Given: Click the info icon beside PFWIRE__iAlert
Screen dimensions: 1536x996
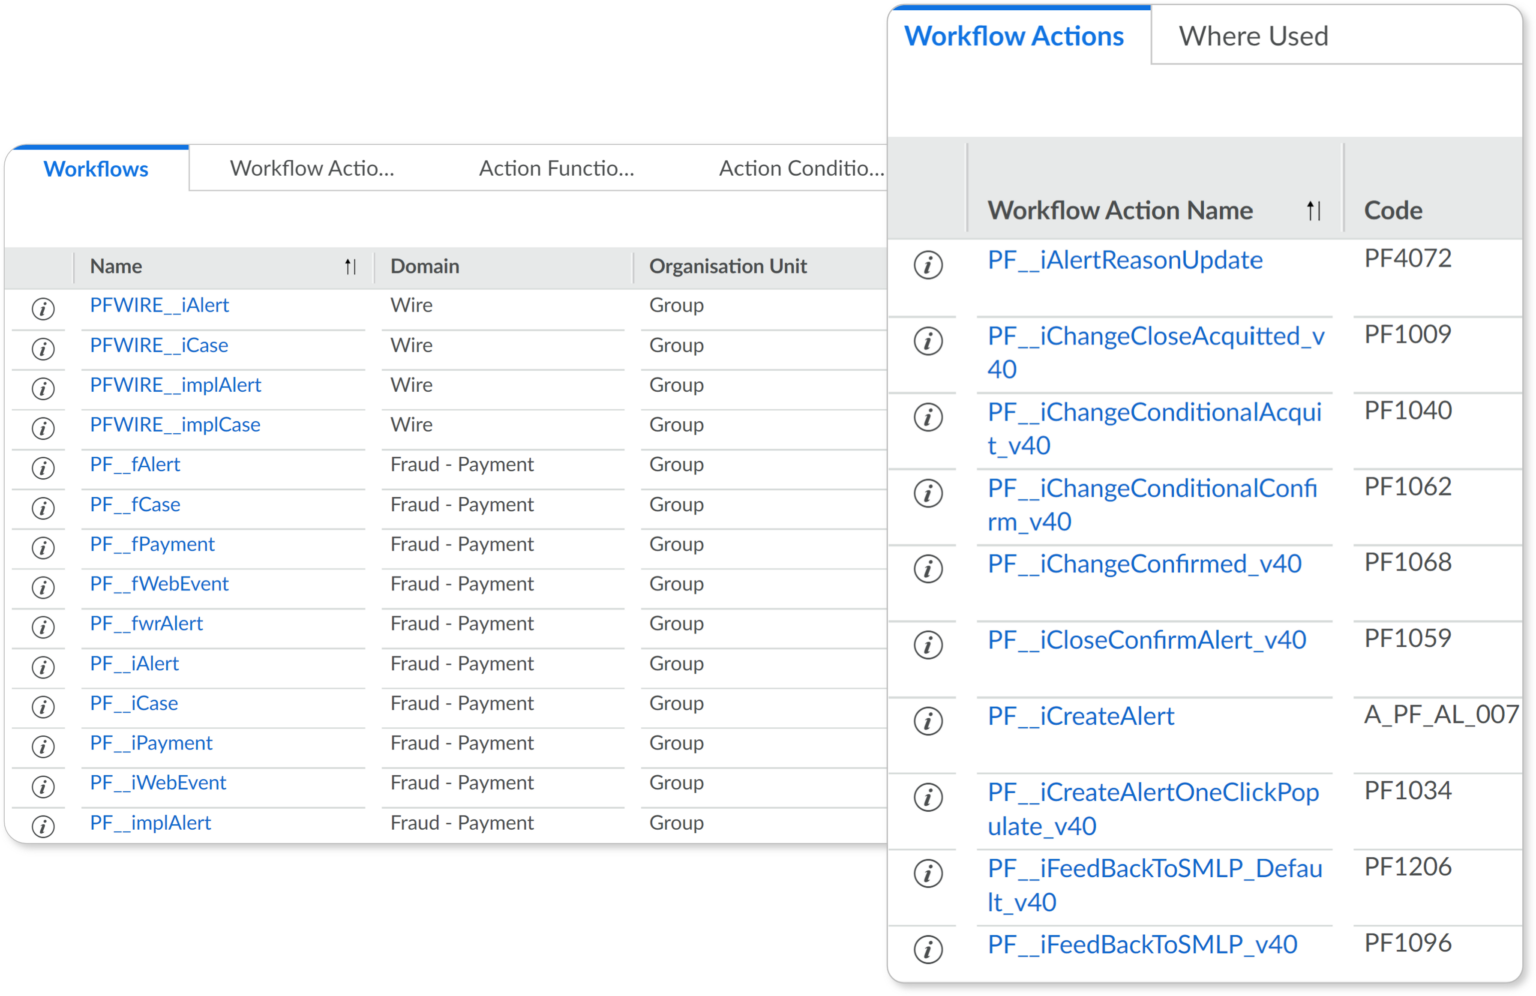Looking at the screenshot, I should pyautogui.click(x=41, y=309).
